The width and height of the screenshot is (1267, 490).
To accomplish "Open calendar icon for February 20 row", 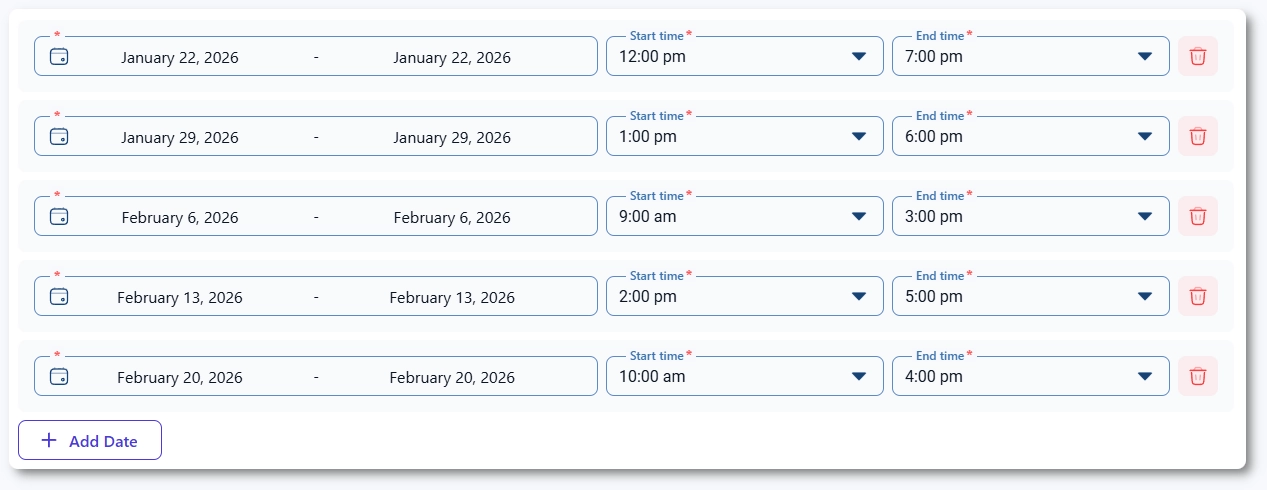I will (59, 377).
